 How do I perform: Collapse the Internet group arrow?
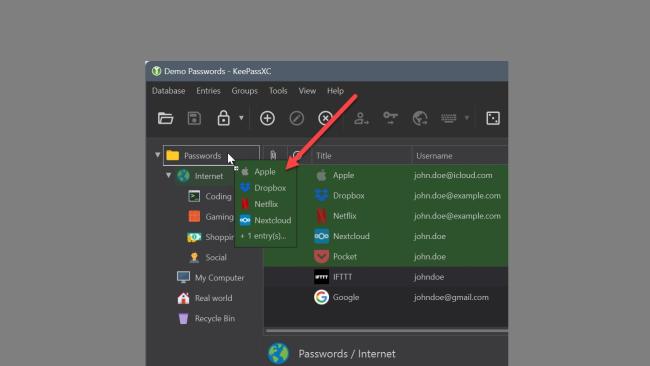[x=168, y=175]
